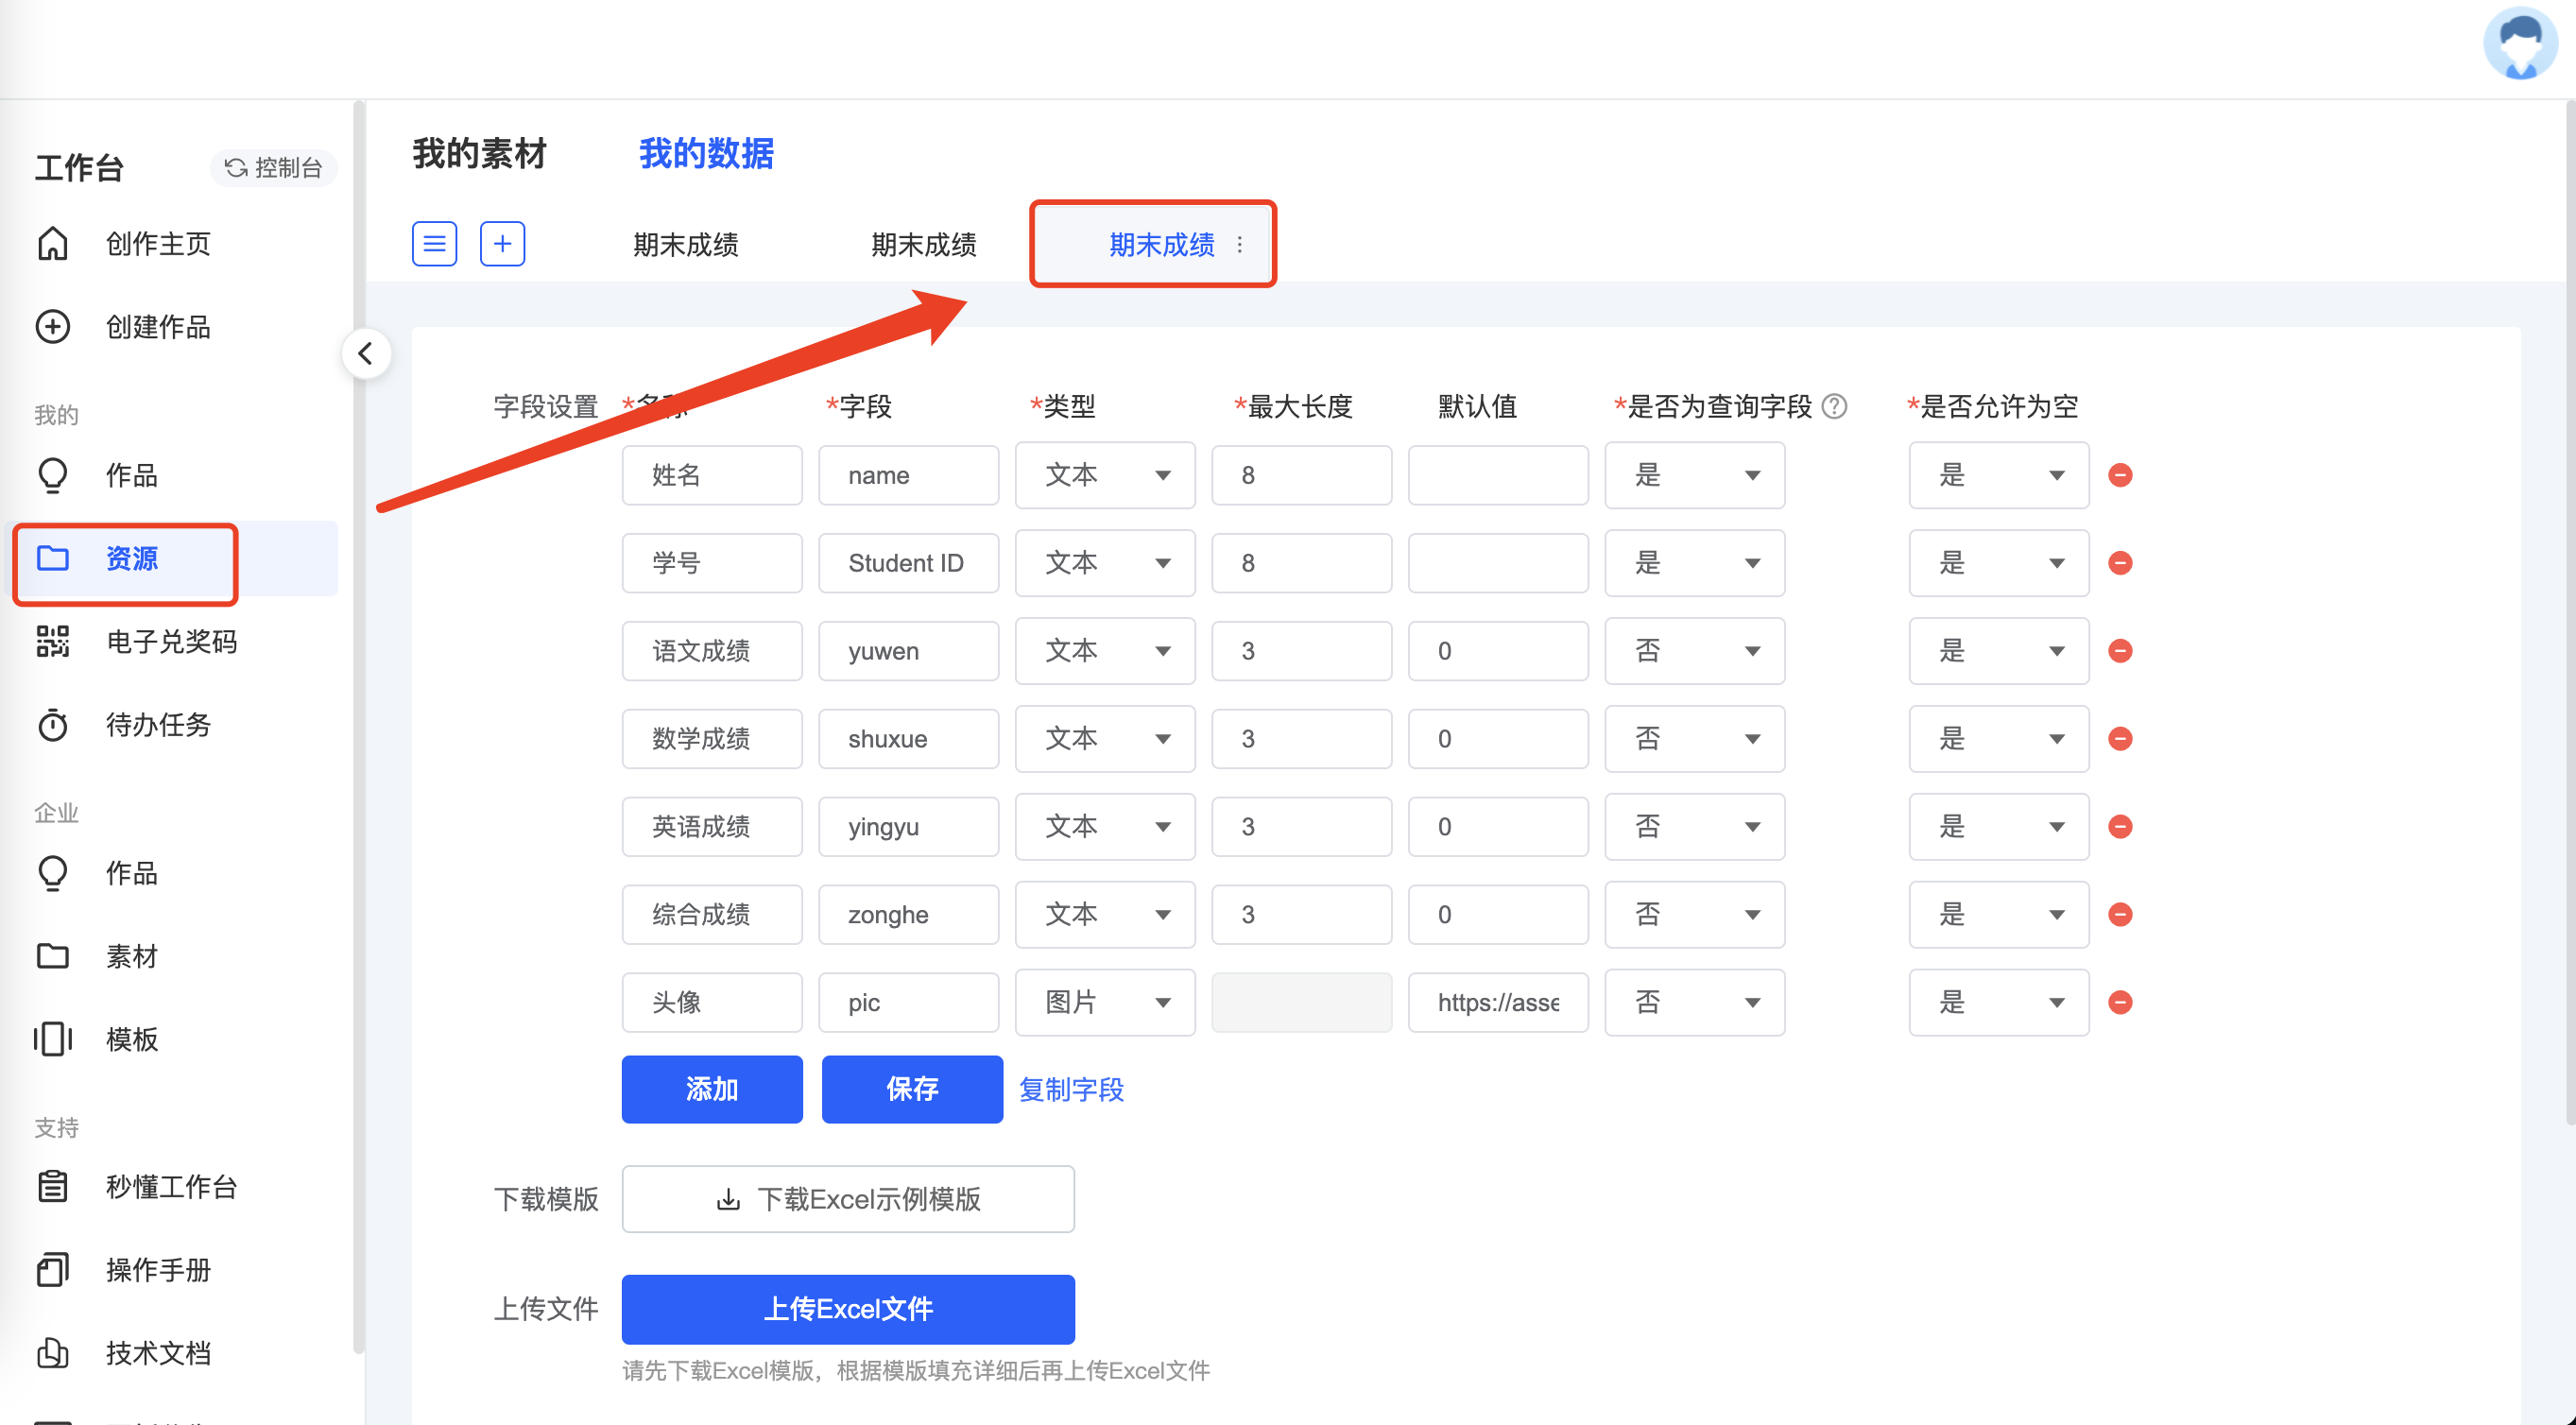Image resolution: width=2576 pixels, height=1425 pixels.
Task: Expand the 类型 dropdown for 头像 row
Action: coord(1104,1002)
